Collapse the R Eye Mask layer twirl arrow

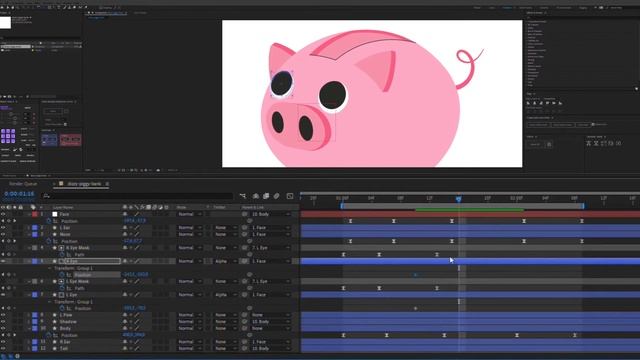pyautogui.click(x=29, y=248)
